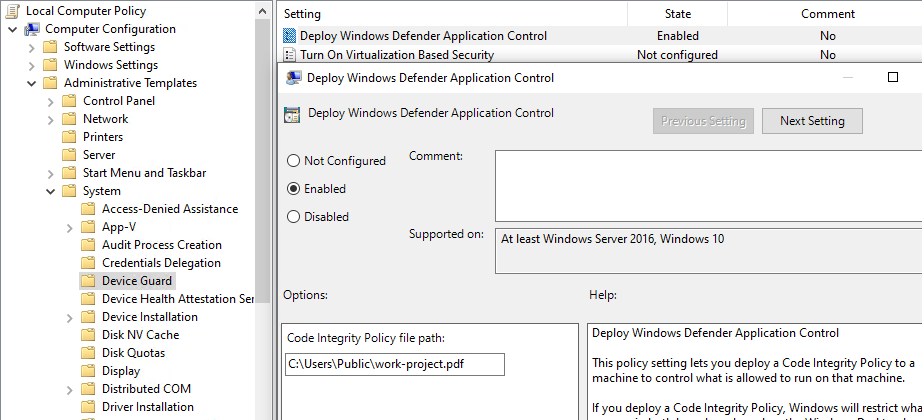Sort by the Comment column header
Image resolution: width=922 pixels, height=420 pixels.
coord(824,14)
